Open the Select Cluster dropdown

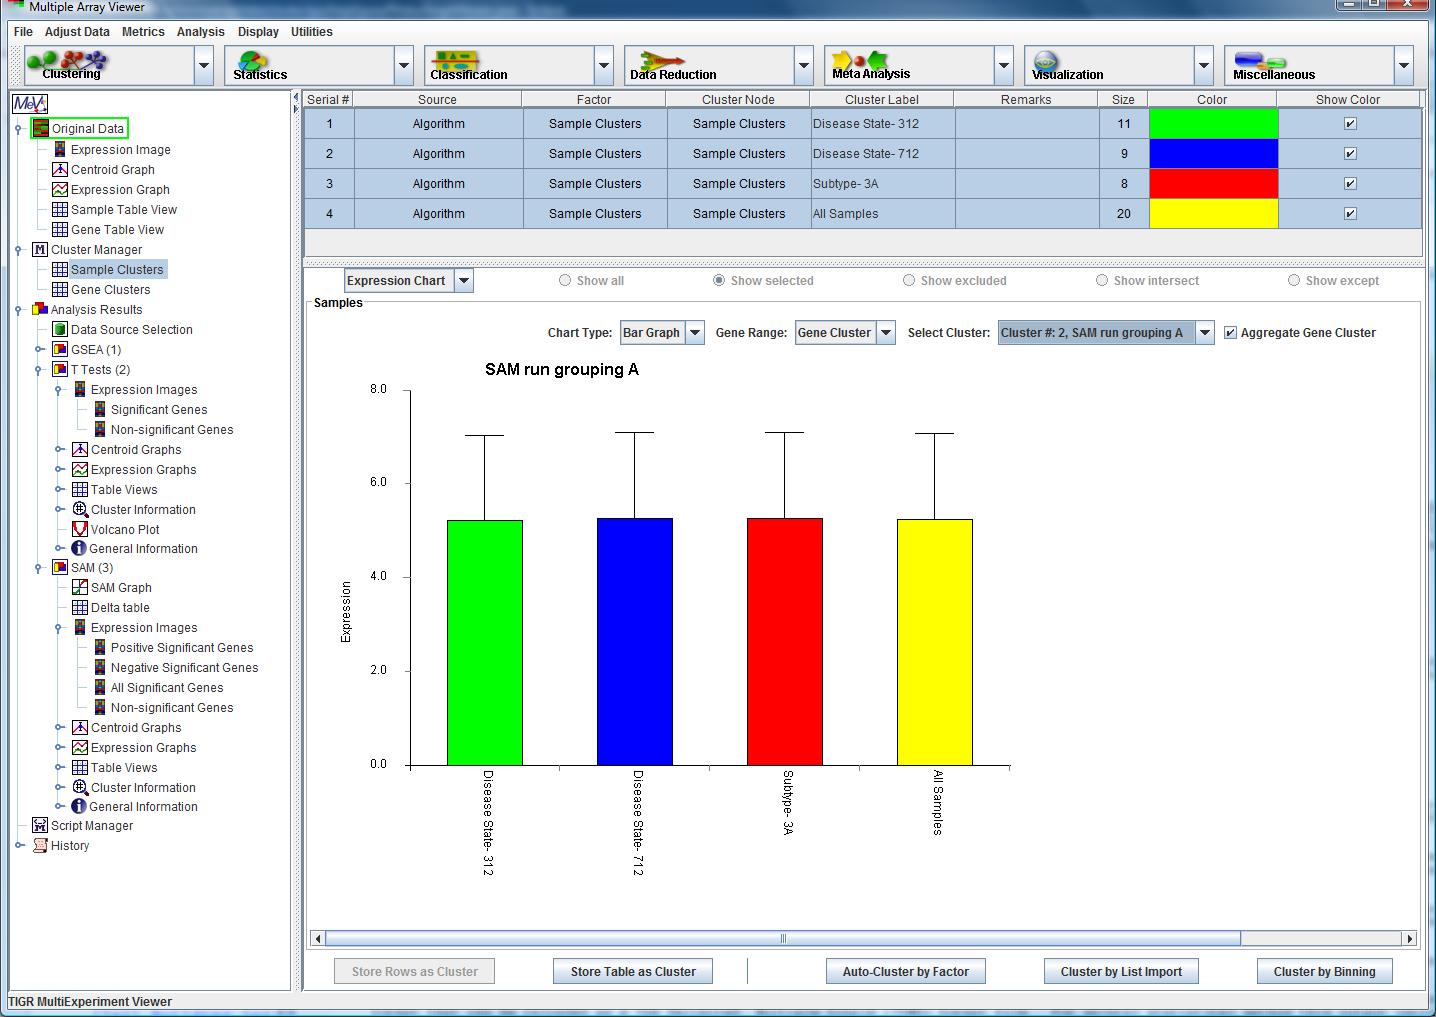pos(1205,333)
